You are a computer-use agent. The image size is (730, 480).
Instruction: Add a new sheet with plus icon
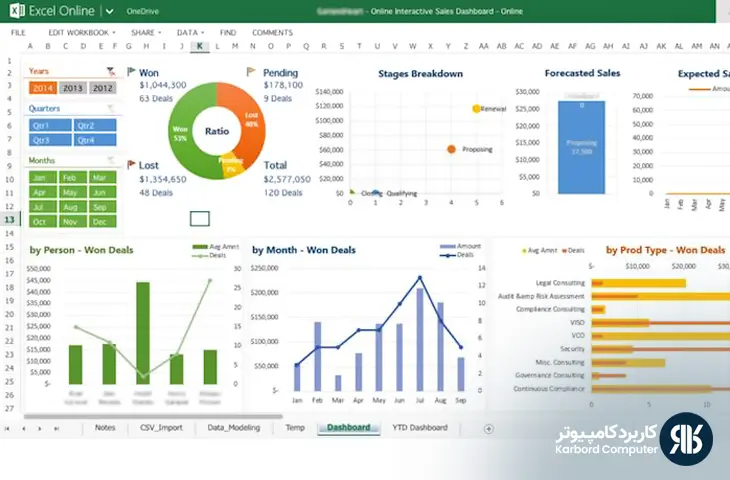click(488, 429)
